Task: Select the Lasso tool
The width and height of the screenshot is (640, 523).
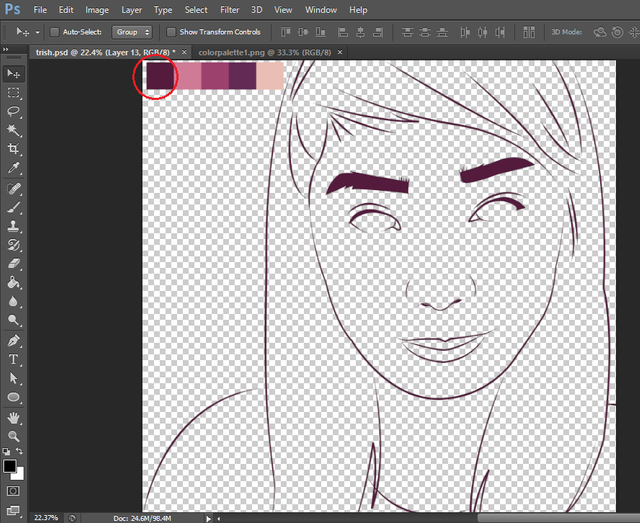Action: point(14,111)
